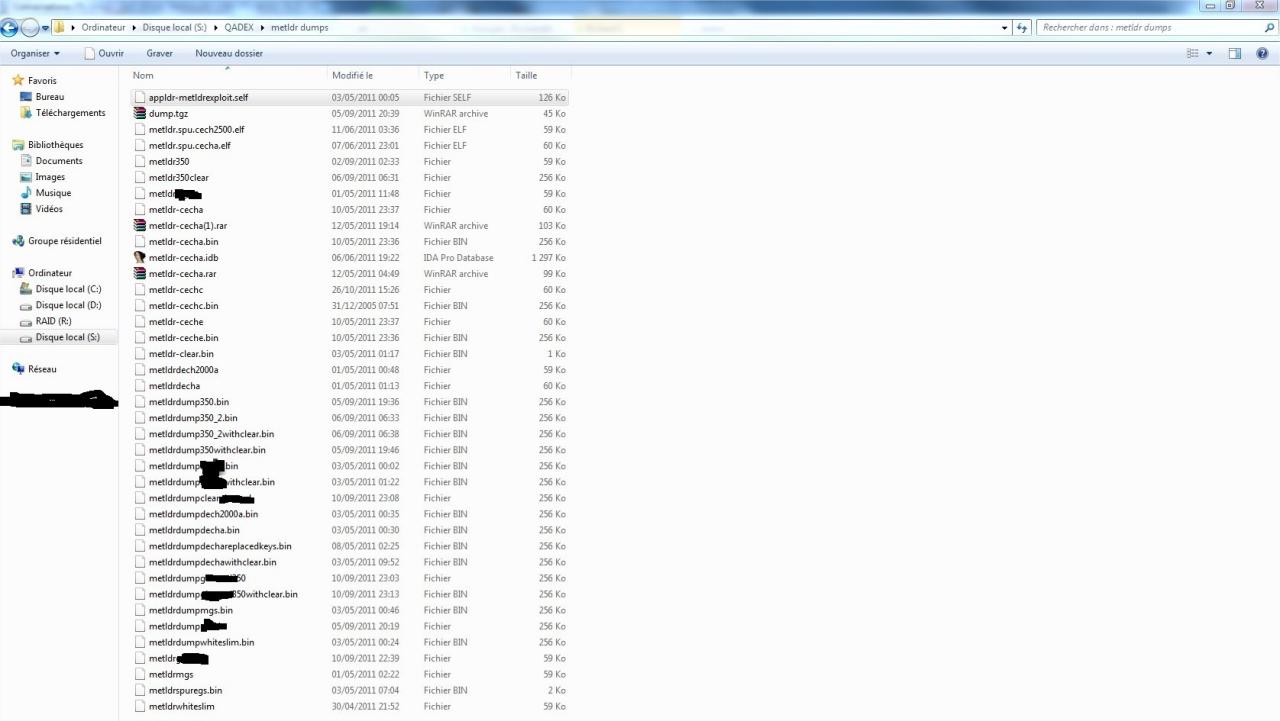Click the Help question mark icon
Screen dimensions: 1280x721
coord(1262,54)
